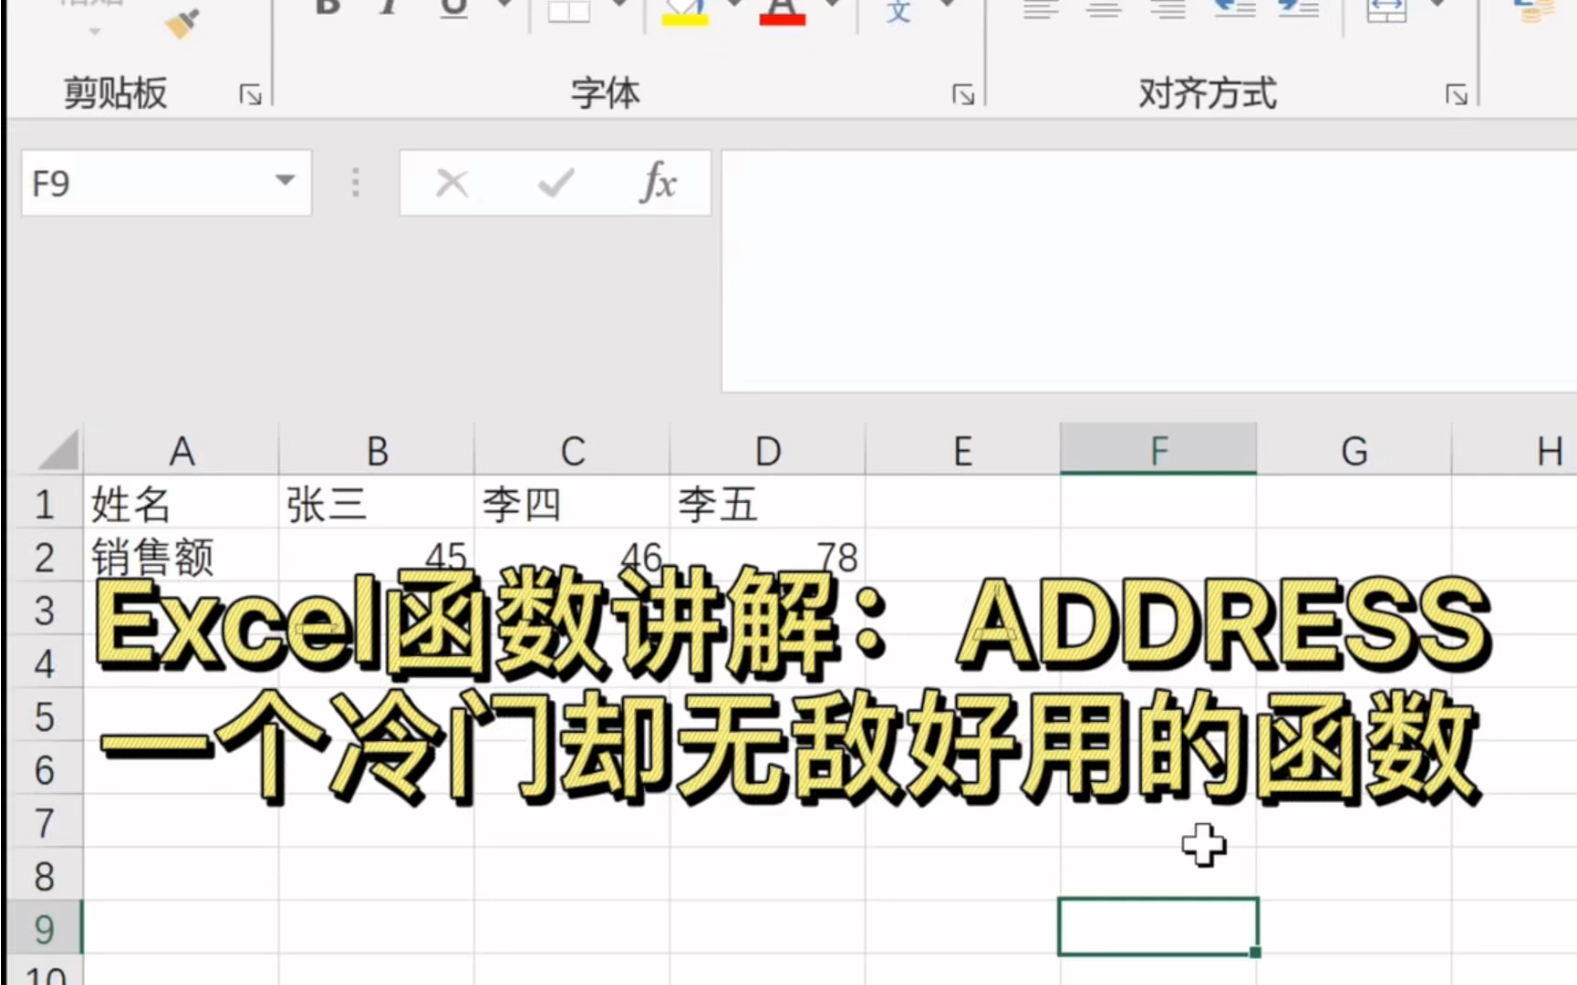The width and height of the screenshot is (1577, 985).
Task: Open the font color dropdown arrow
Action: point(832,6)
